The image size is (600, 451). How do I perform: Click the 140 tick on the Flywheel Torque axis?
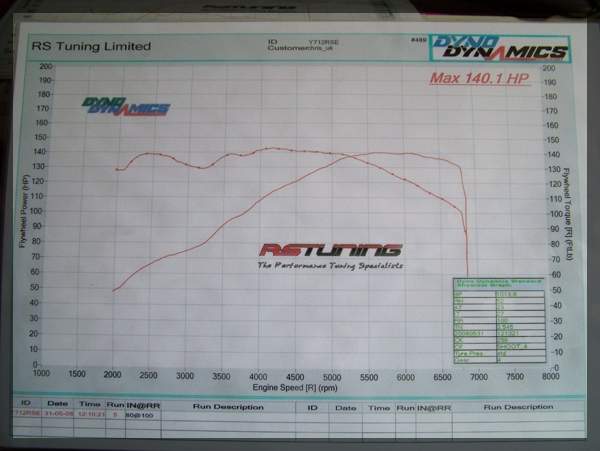[x=553, y=155]
